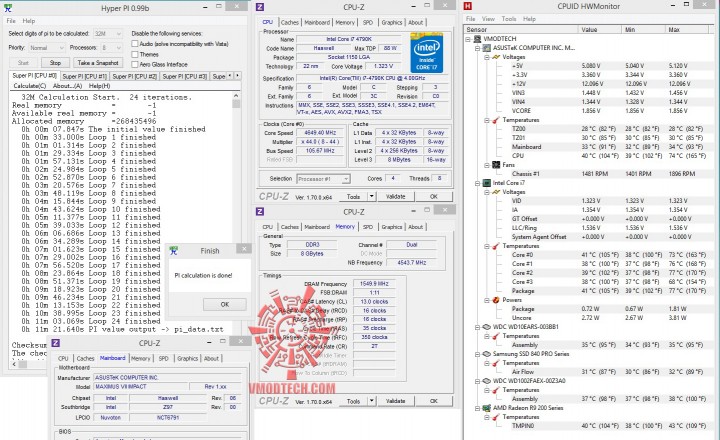Image resolution: width=720 pixels, height=440 pixels.
Task: Open the Tools dropdown arrow in top CPU-Z
Action: [371, 197]
